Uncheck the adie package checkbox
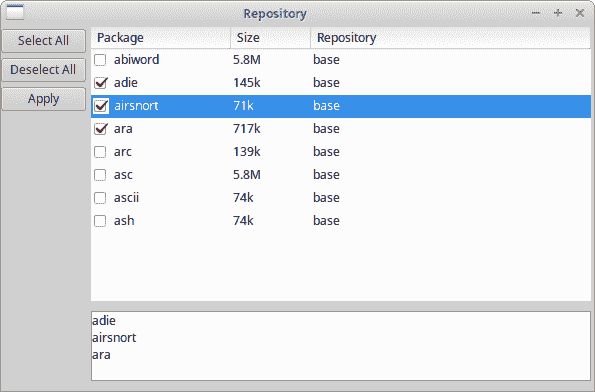The image size is (595, 392). 100,83
